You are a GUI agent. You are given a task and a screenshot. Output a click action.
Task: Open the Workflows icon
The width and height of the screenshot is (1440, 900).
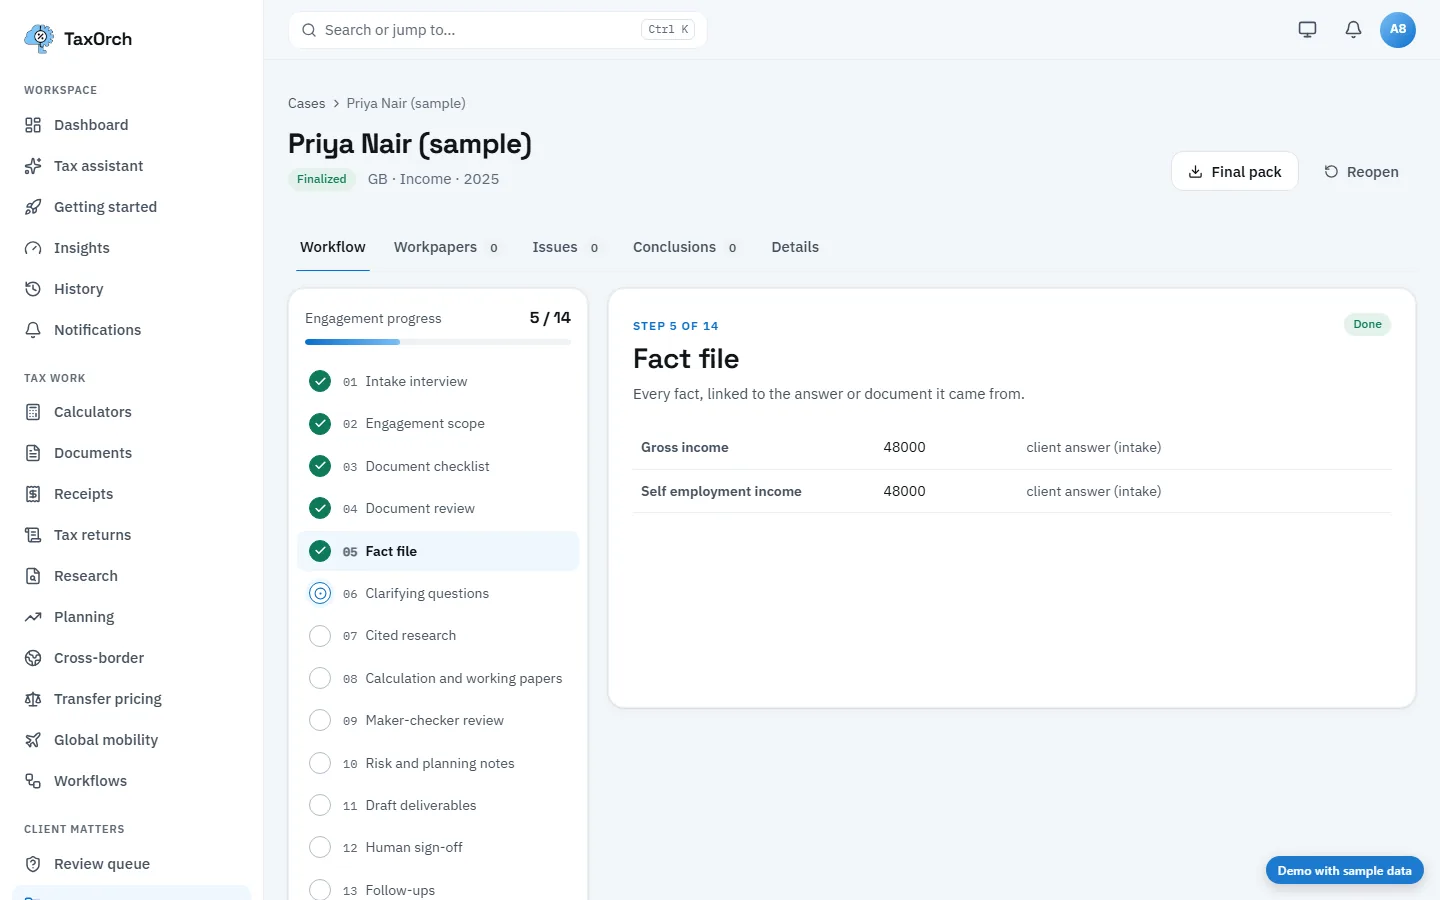pos(33,781)
